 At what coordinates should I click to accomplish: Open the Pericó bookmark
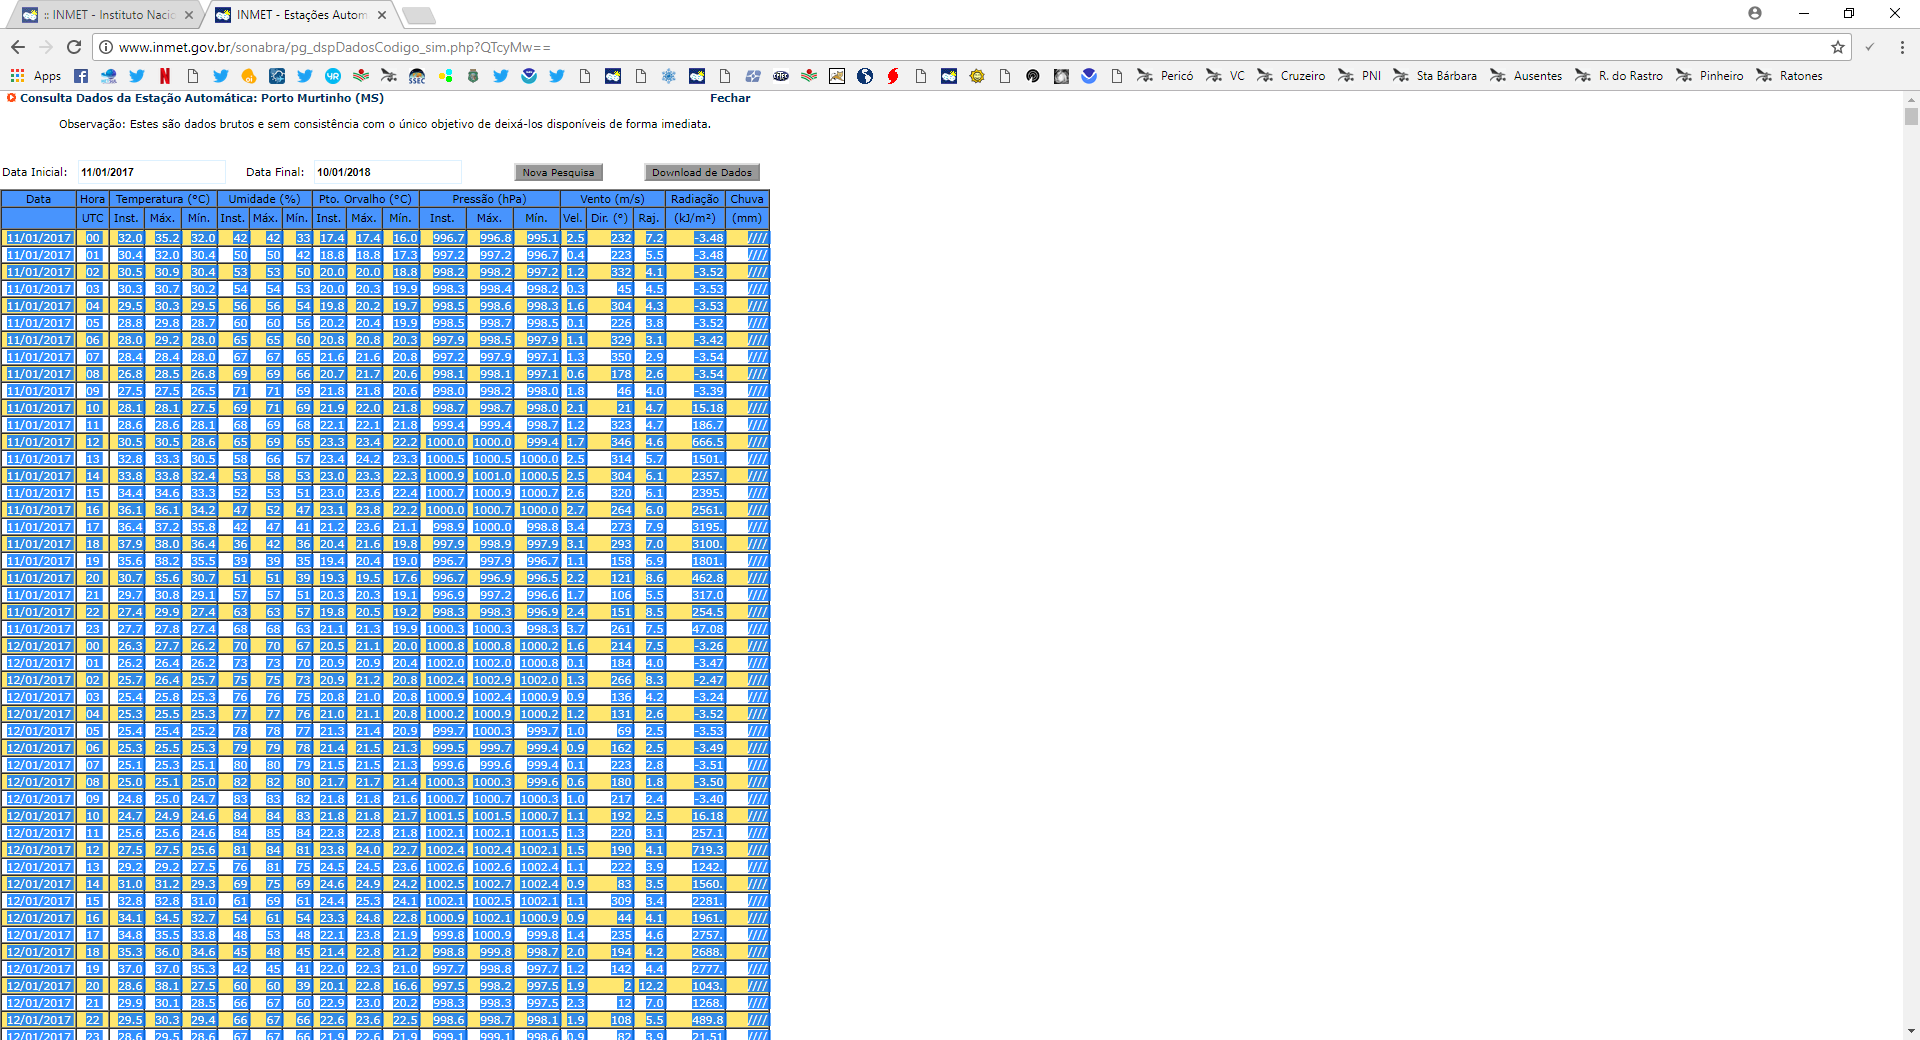pyautogui.click(x=1165, y=76)
